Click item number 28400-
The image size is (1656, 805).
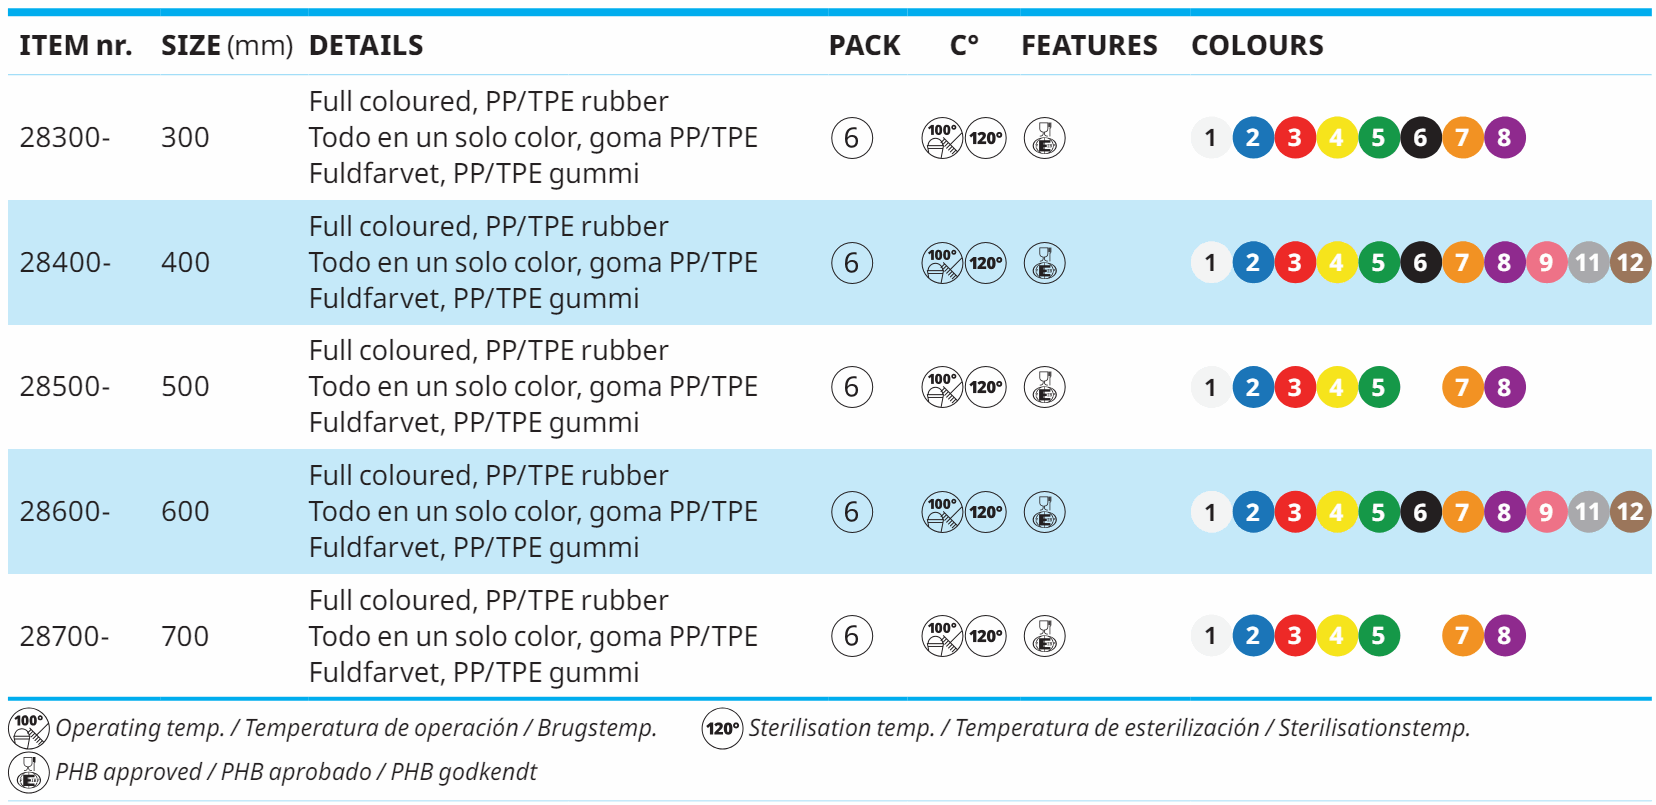65,263
